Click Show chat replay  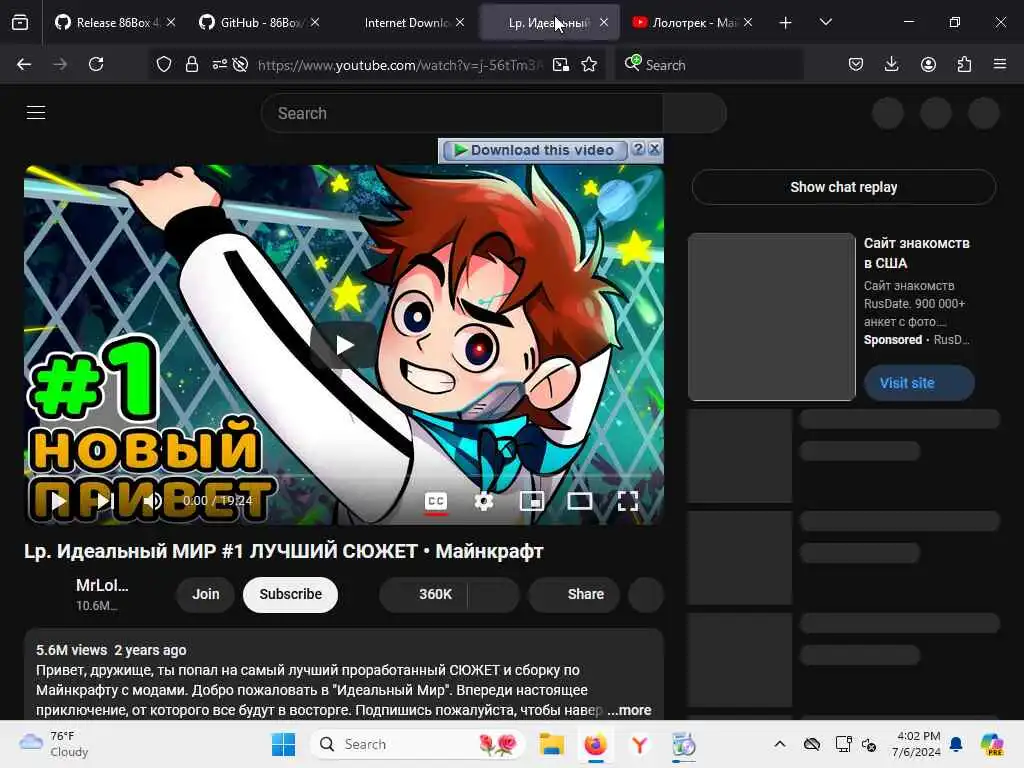pyautogui.click(x=843, y=187)
